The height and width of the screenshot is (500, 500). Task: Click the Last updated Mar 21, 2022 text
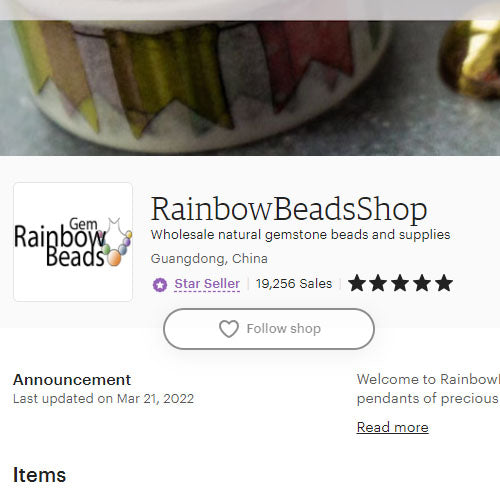pyautogui.click(x=103, y=399)
